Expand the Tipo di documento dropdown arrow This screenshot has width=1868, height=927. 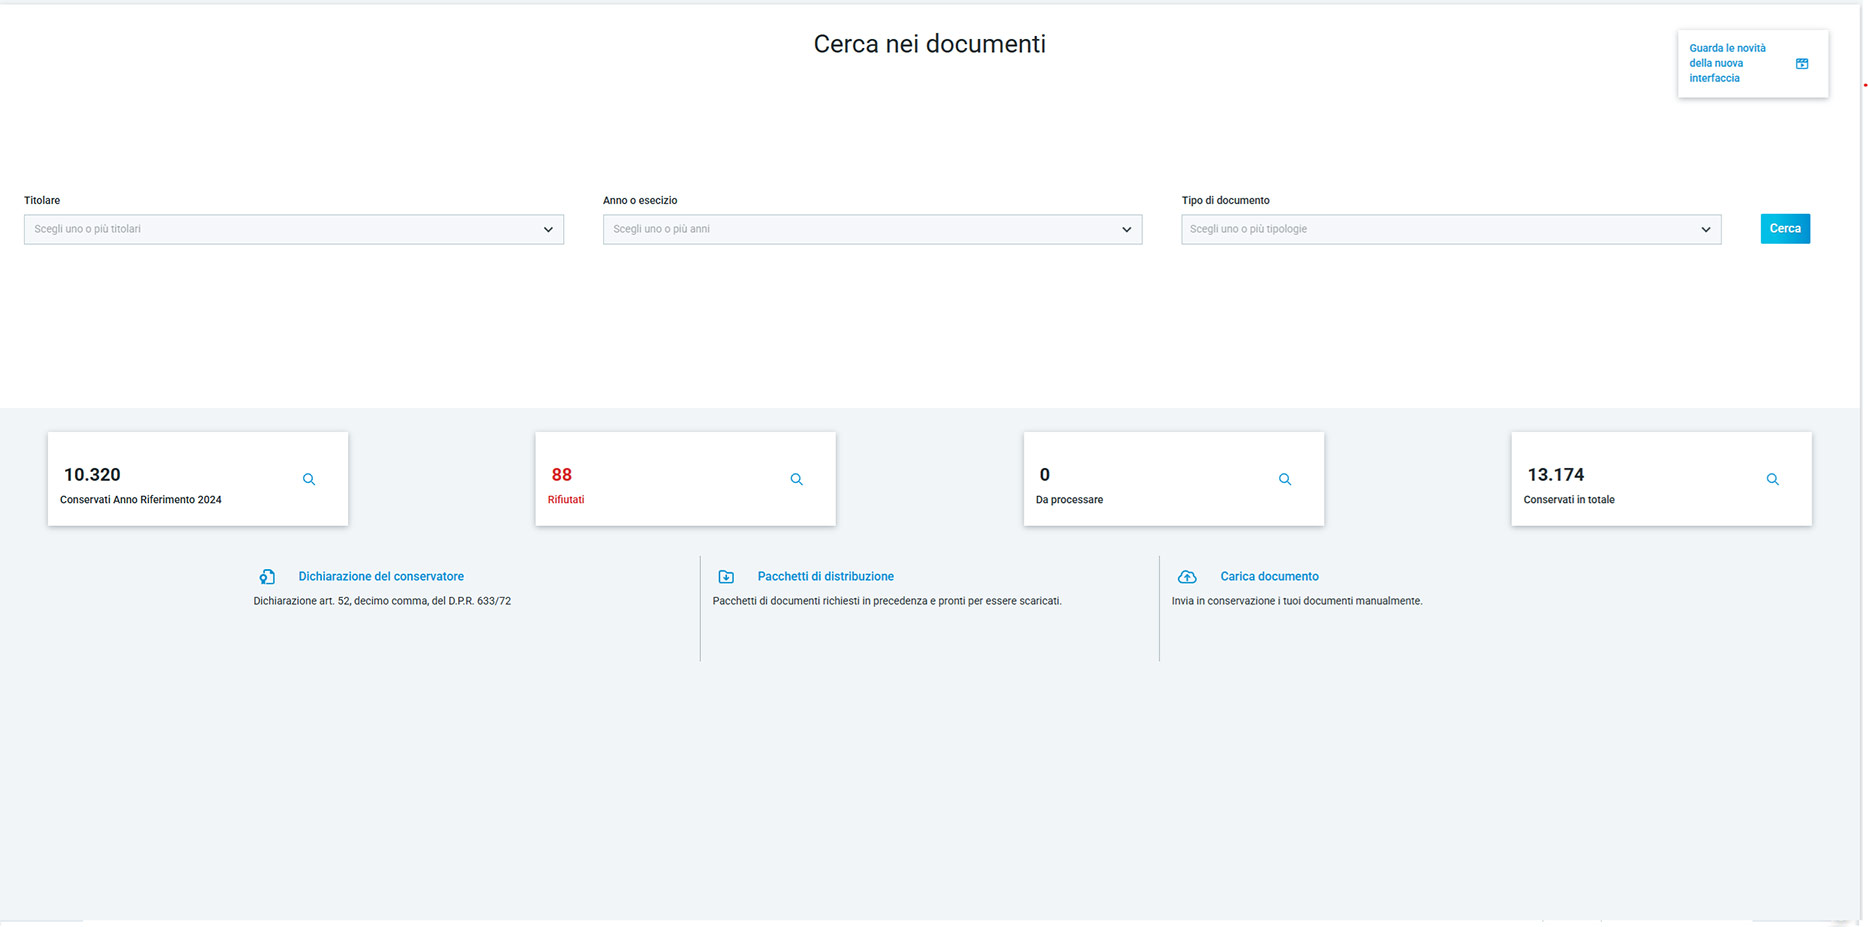(1705, 230)
